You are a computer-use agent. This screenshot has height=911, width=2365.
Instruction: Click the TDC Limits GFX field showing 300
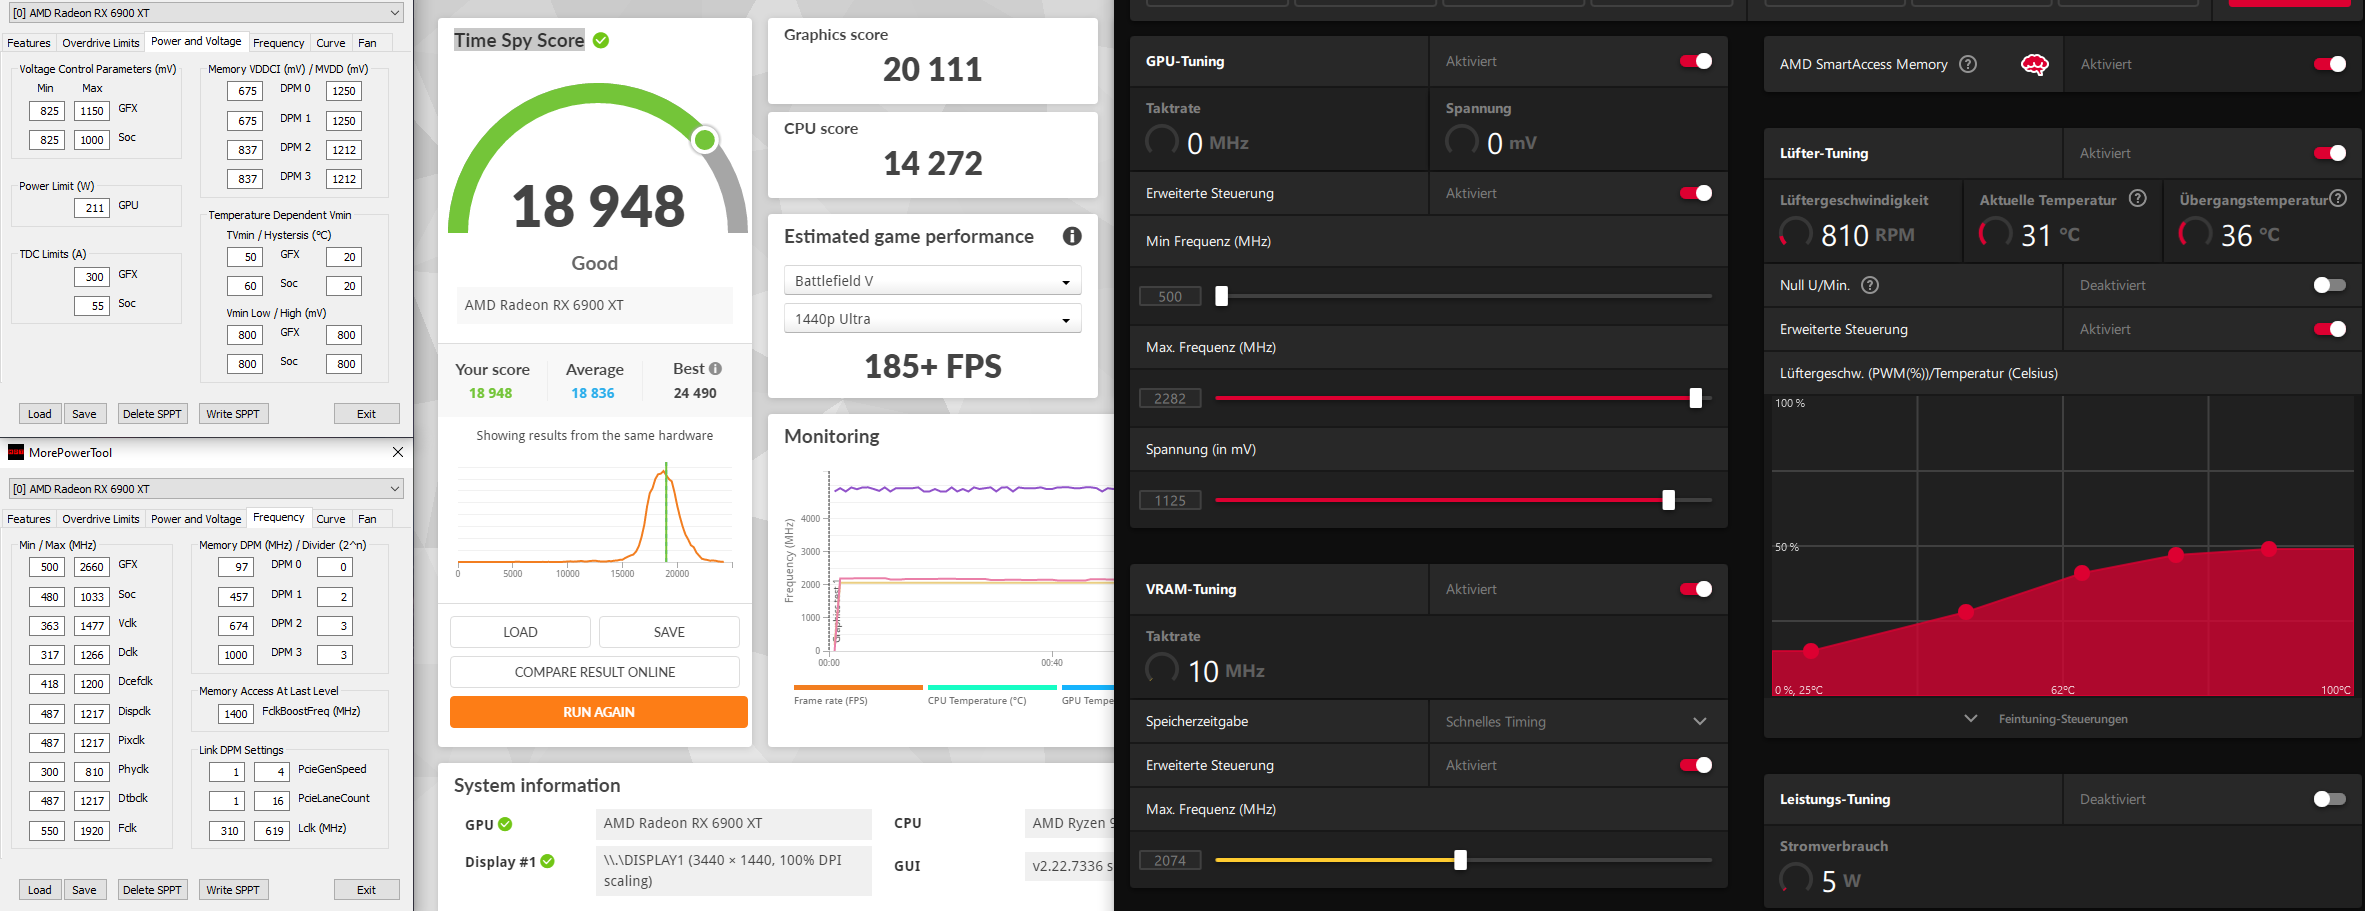[92, 277]
